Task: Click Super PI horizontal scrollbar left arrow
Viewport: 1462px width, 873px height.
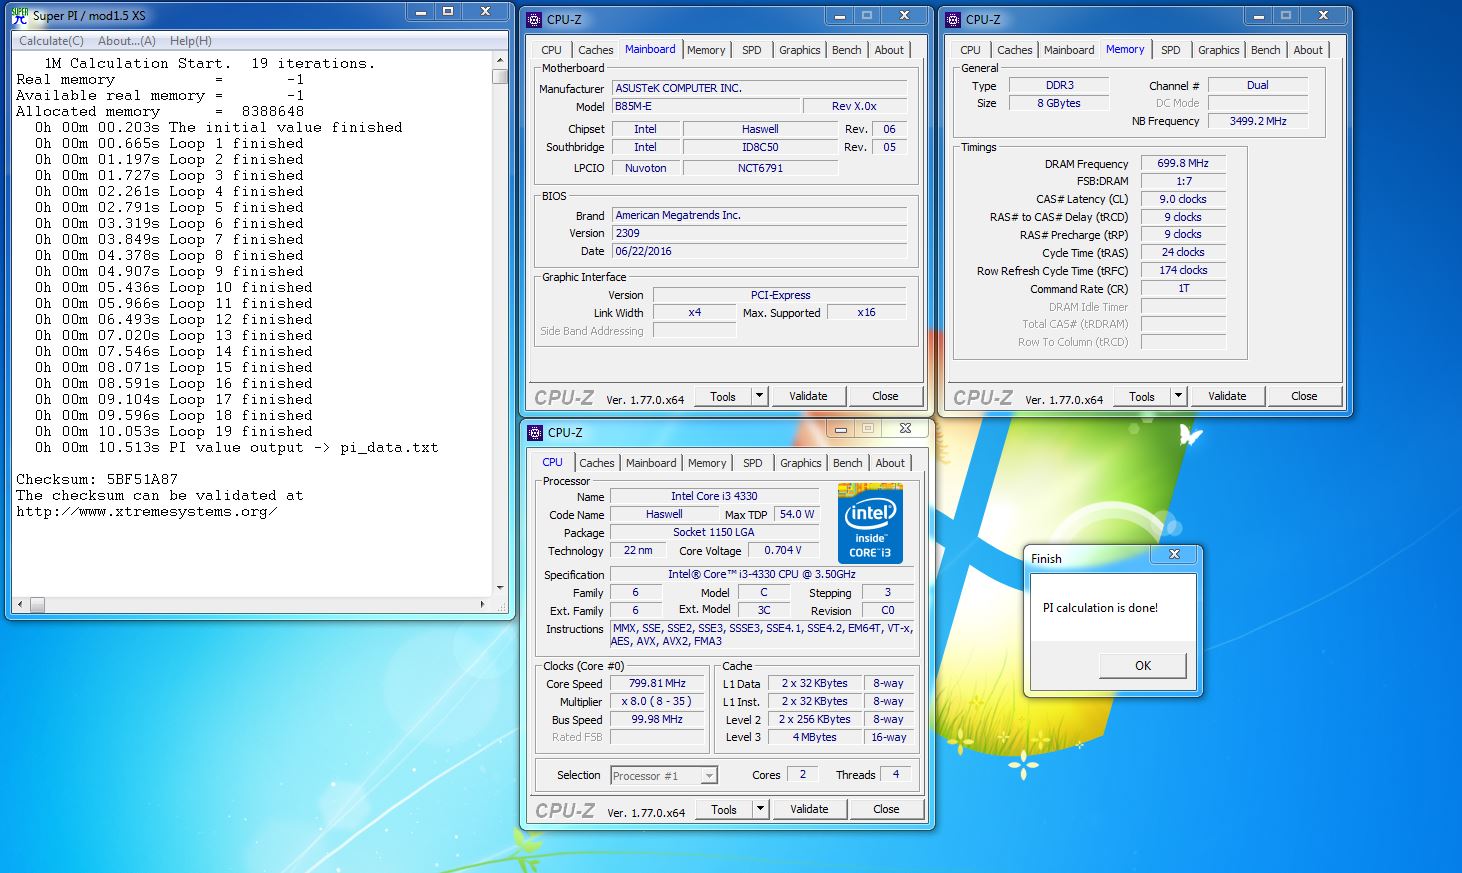Action: [19, 604]
